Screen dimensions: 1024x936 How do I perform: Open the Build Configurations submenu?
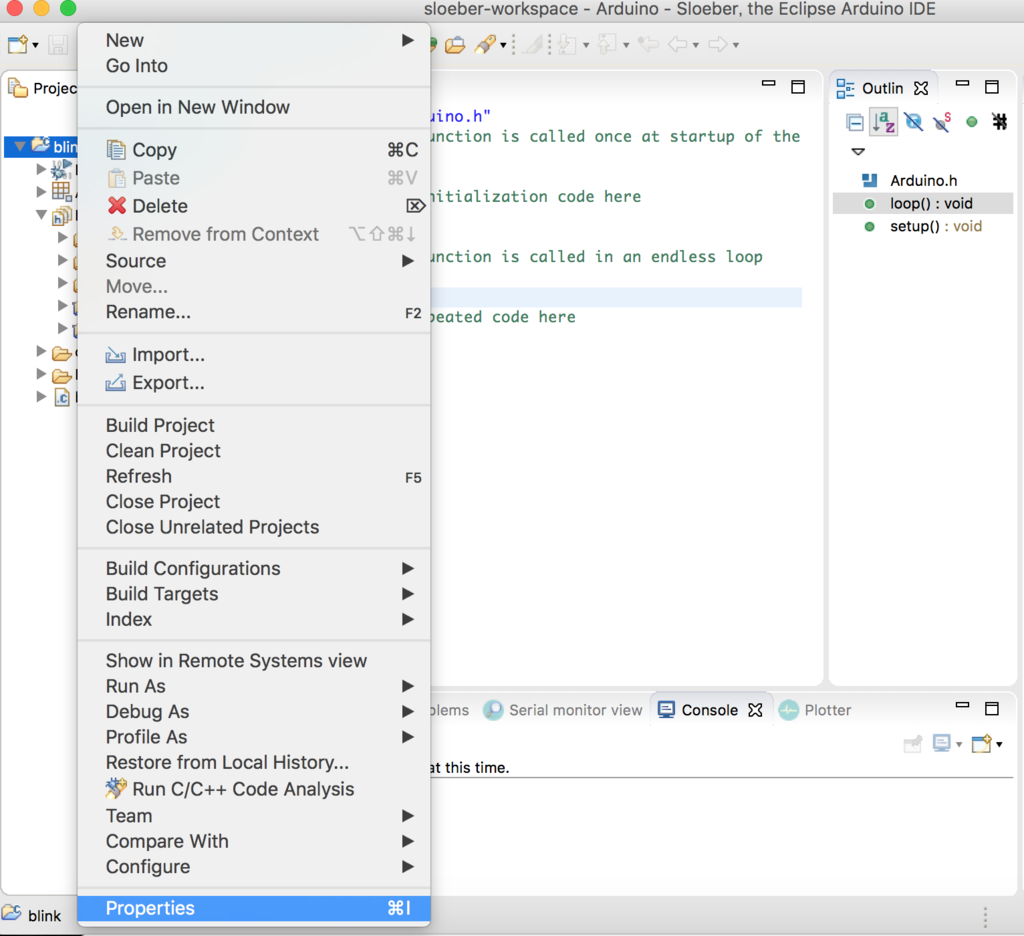click(254, 568)
